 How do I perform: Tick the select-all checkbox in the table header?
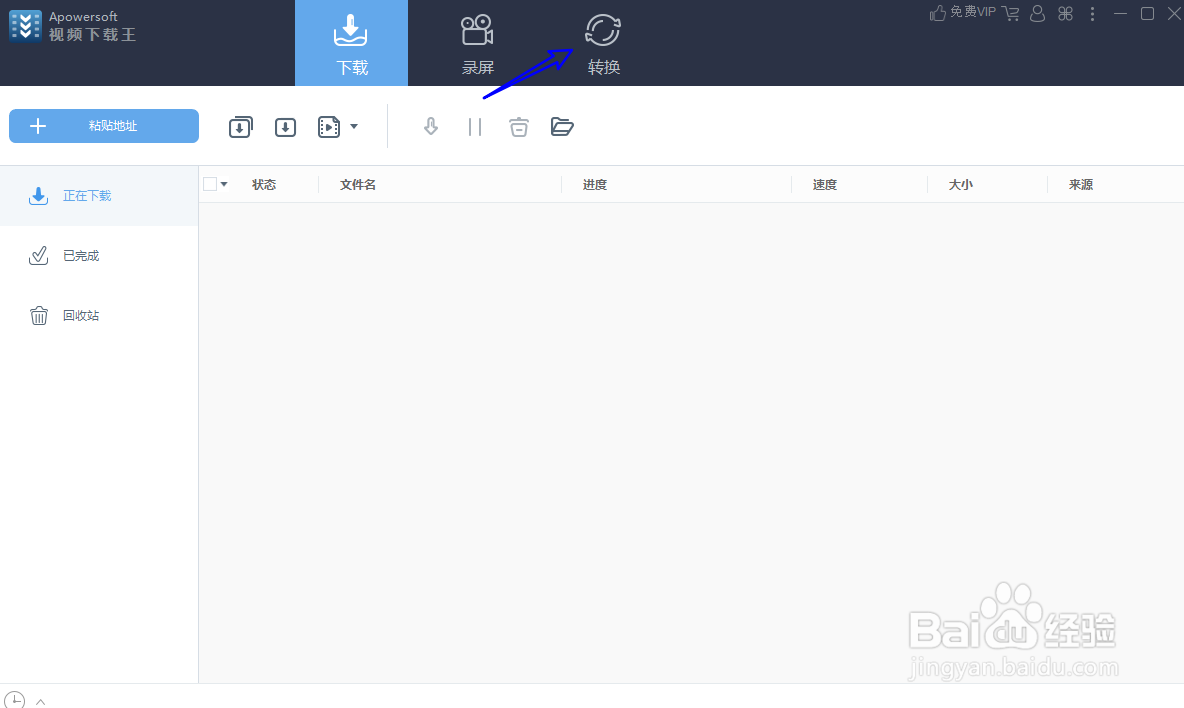pos(210,184)
